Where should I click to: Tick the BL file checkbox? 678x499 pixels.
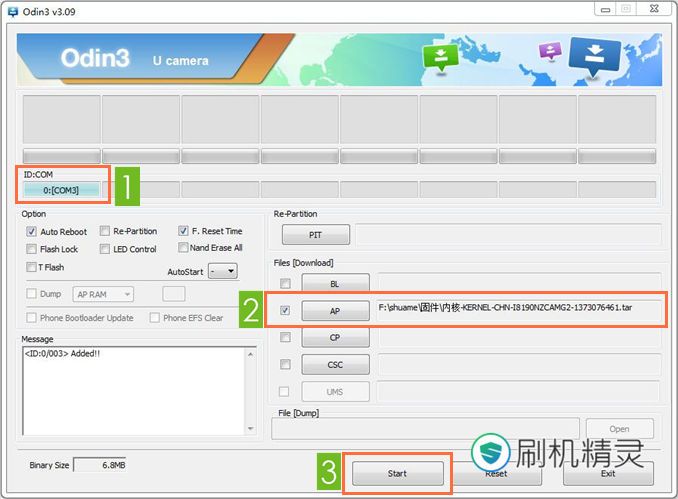(x=285, y=284)
